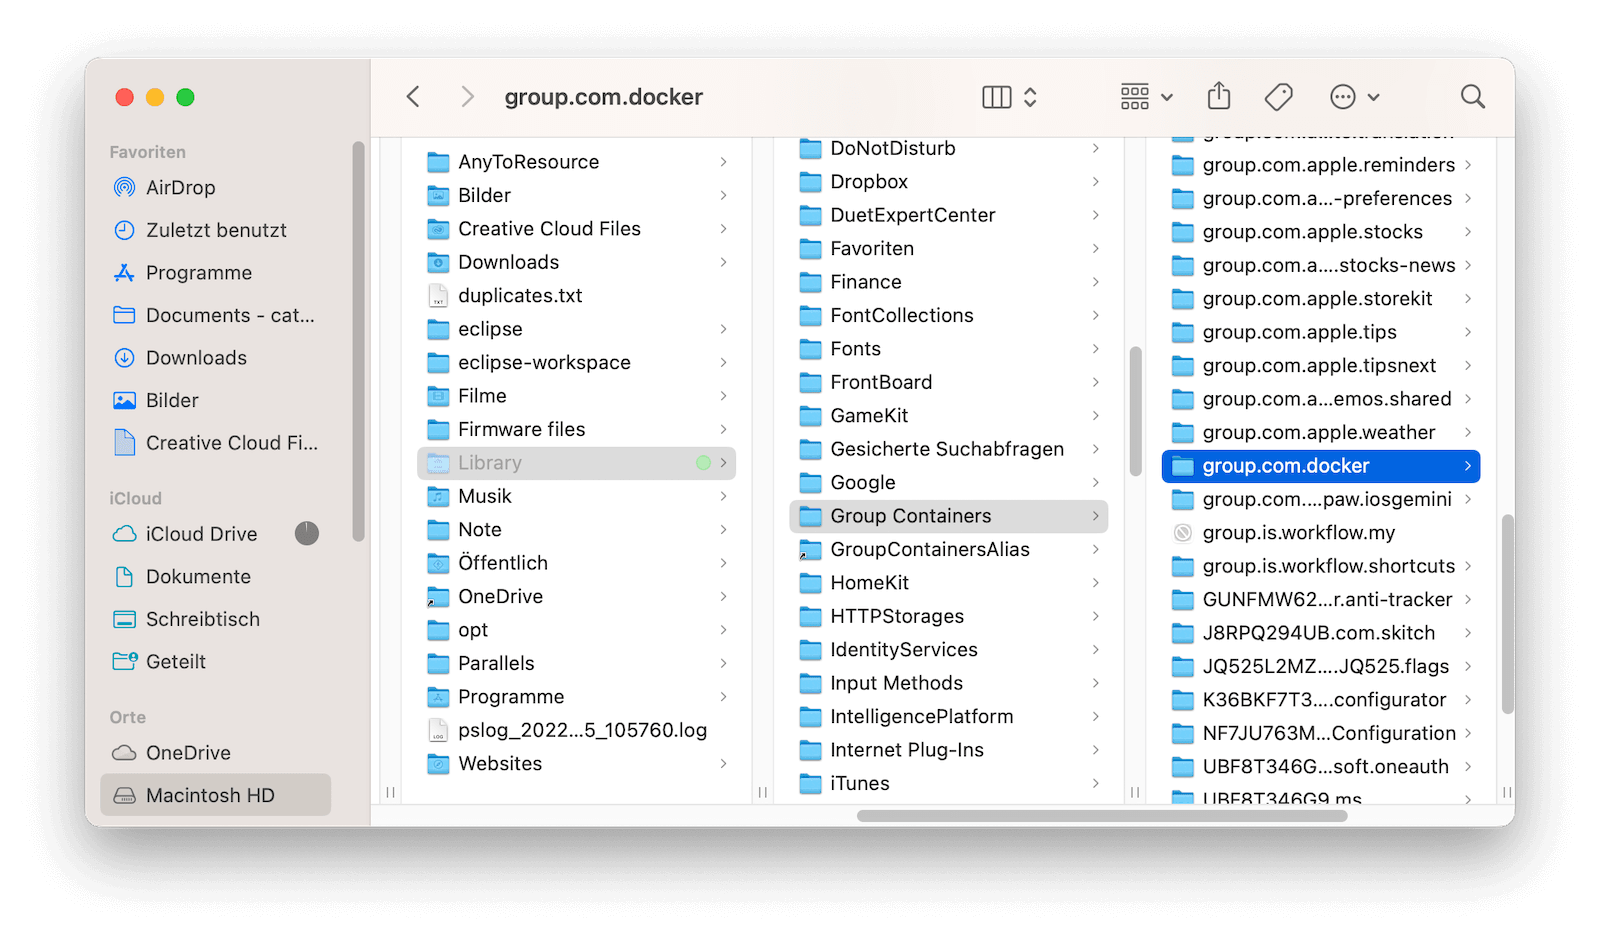Select the AnyToResource folder
This screenshot has height=939, width=1600.
576,162
